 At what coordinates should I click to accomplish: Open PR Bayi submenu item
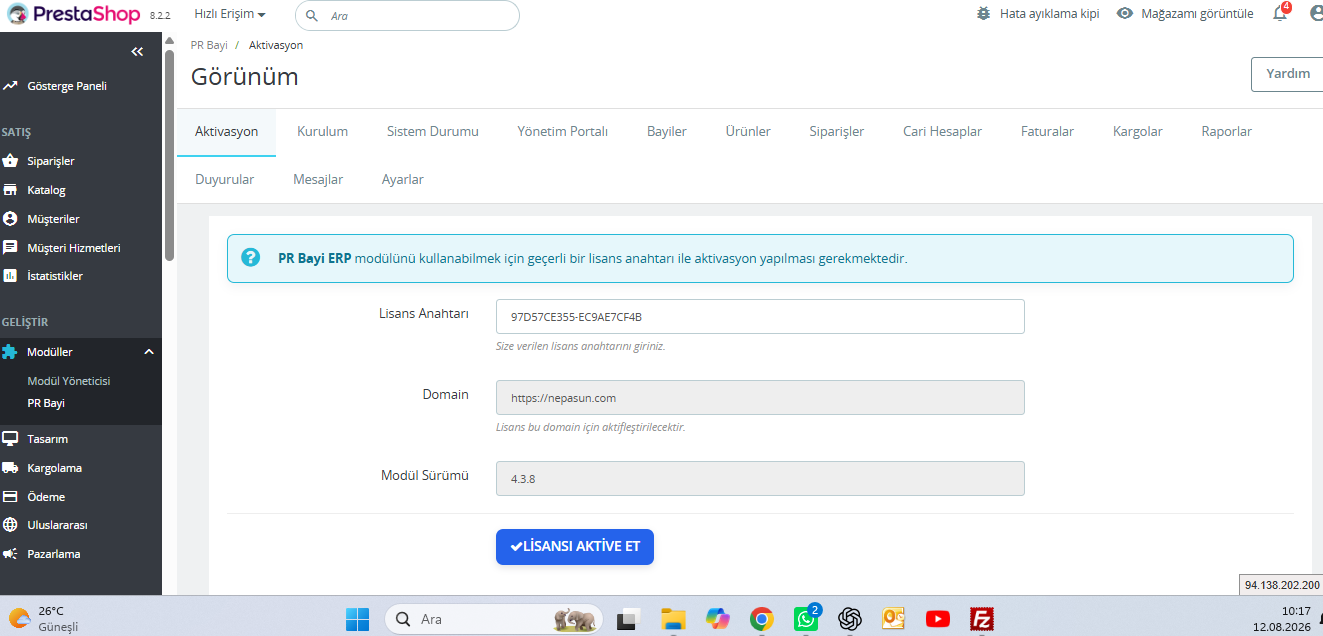(46, 403)
